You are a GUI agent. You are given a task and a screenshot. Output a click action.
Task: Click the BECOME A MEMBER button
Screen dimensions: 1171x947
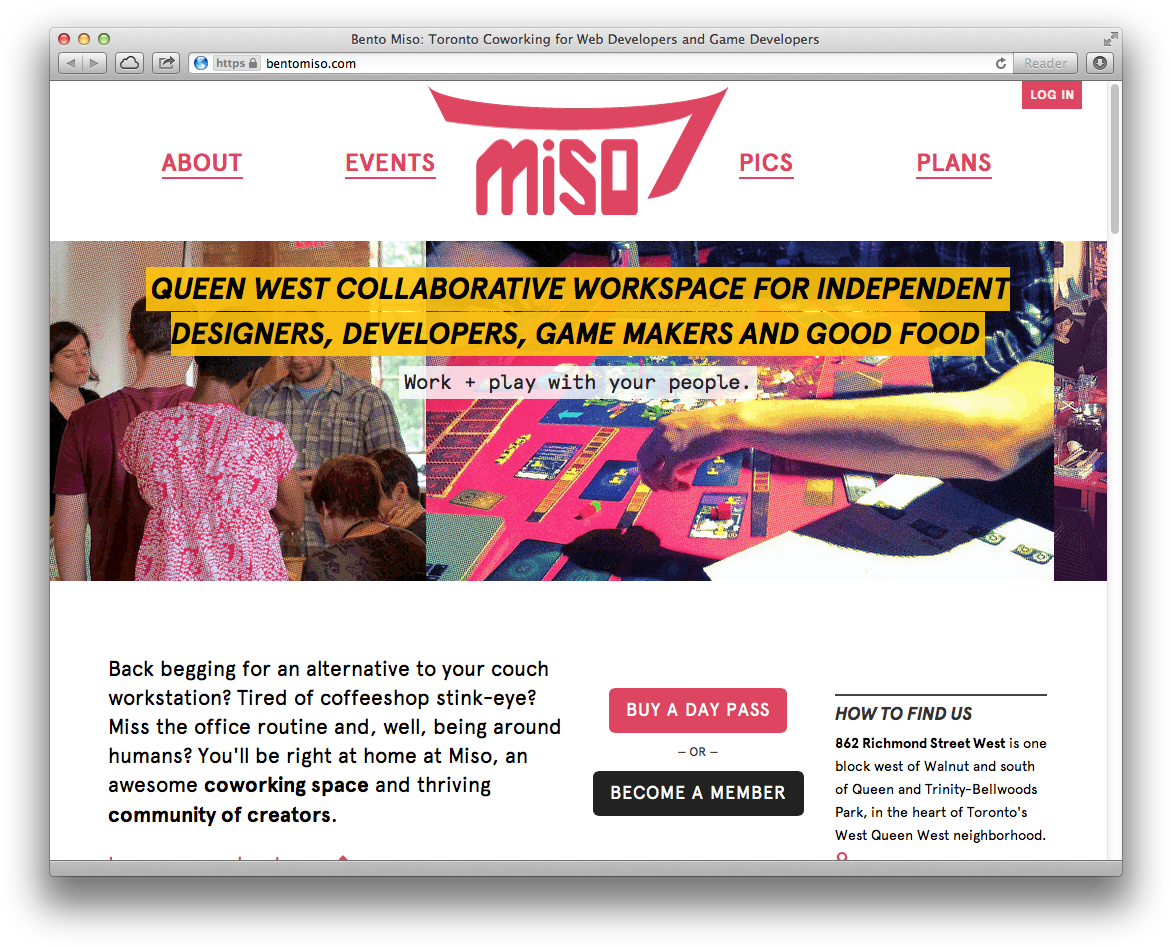pos(698,793)
